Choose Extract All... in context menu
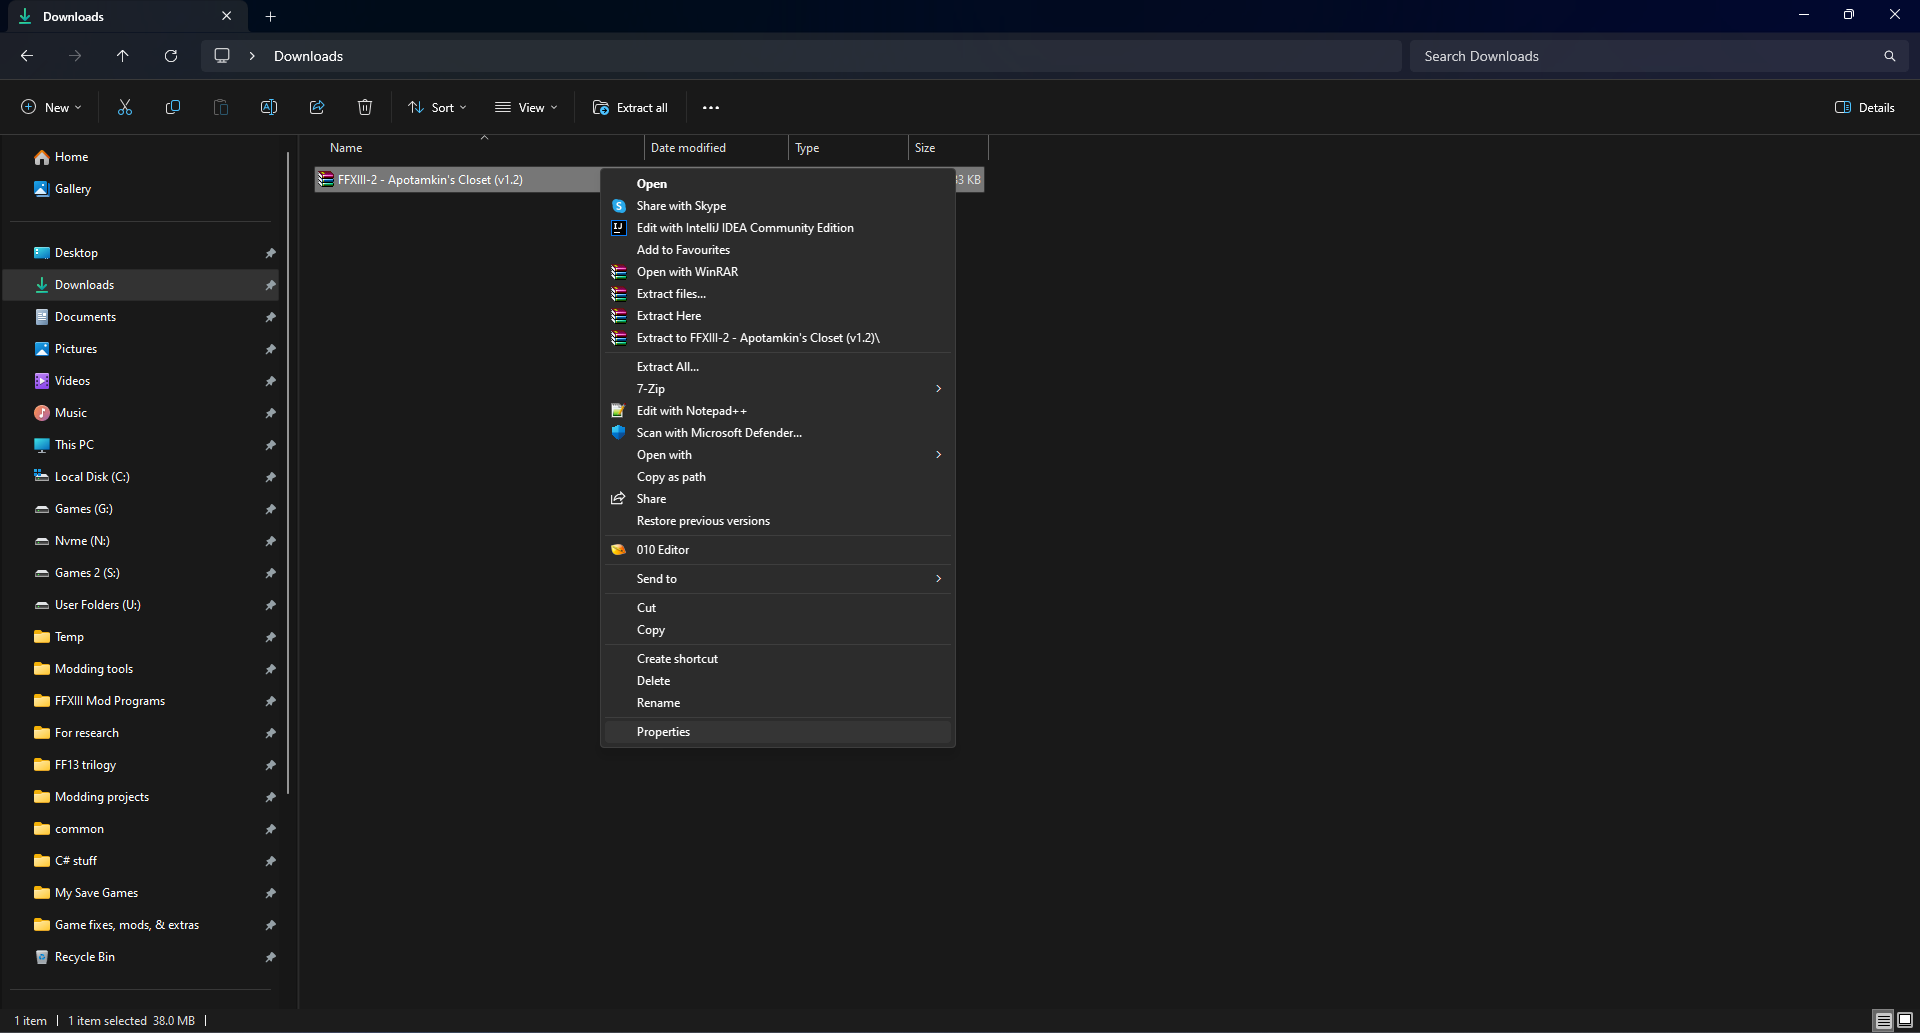 (x=778, y=367)
